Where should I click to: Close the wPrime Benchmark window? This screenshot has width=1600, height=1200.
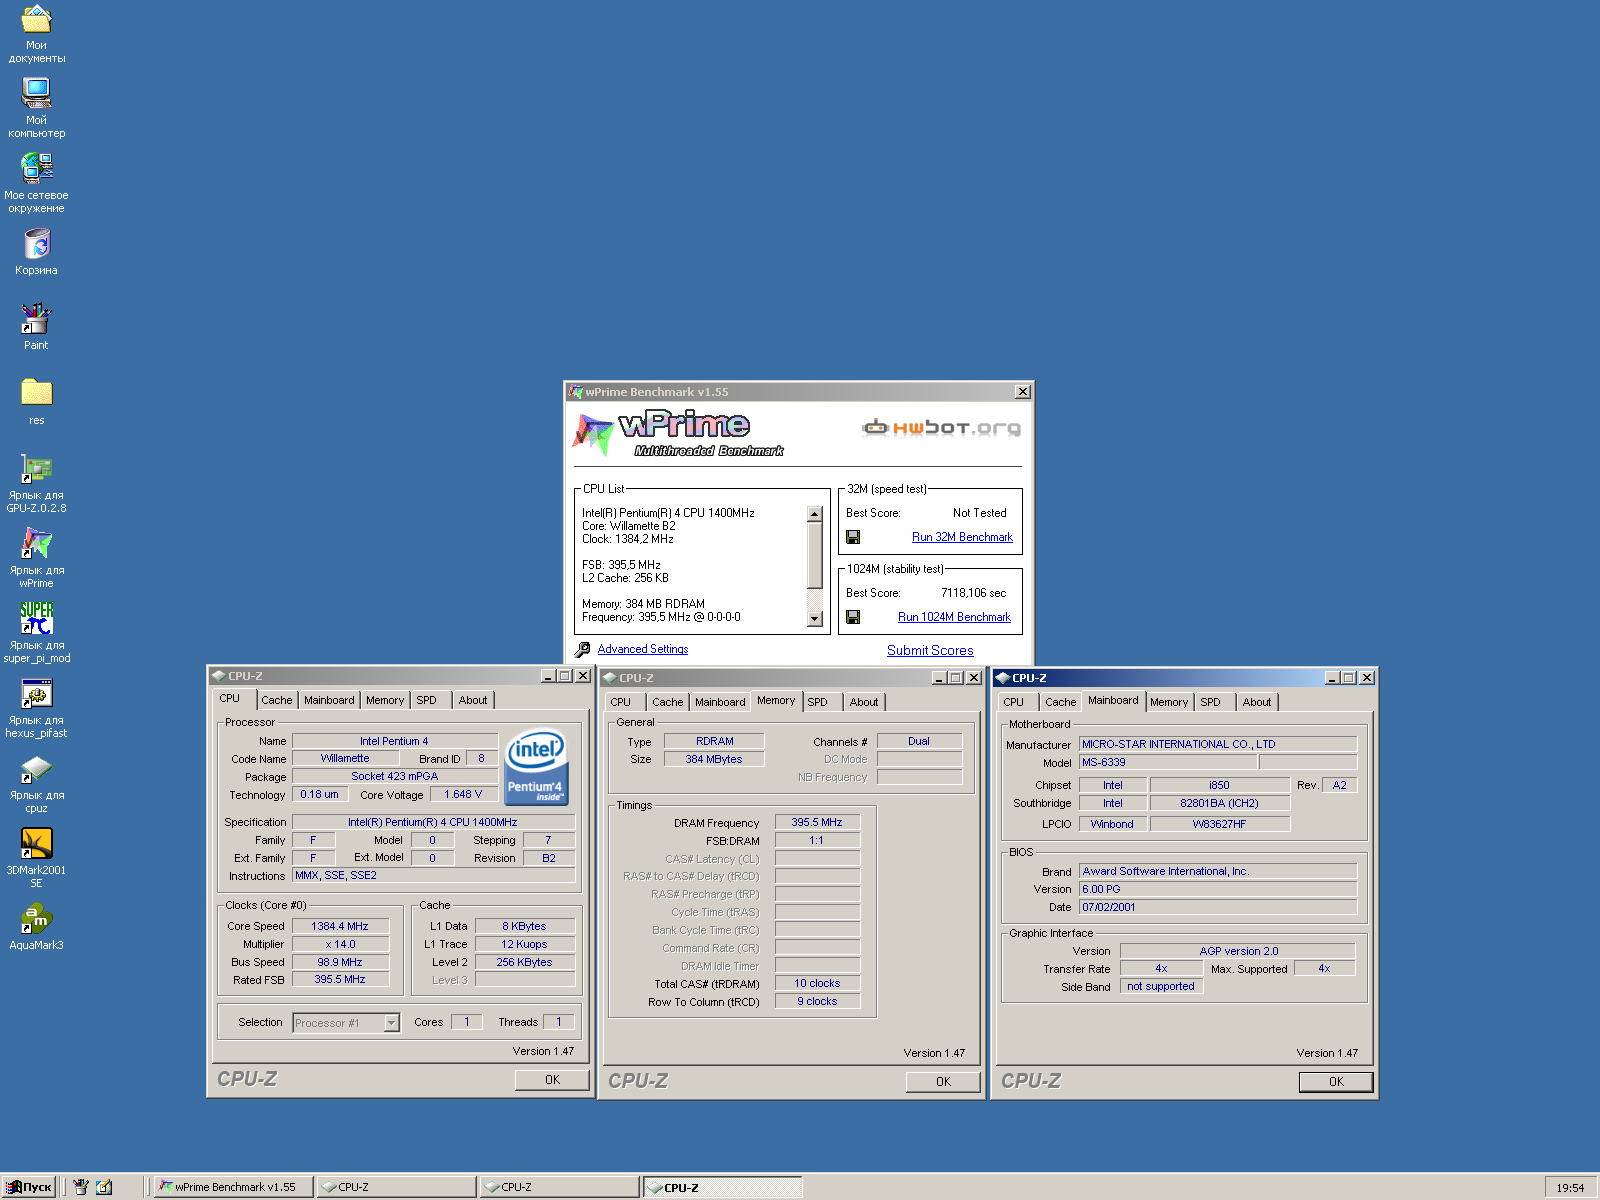pyautogui.click(x=1023, y=392)
